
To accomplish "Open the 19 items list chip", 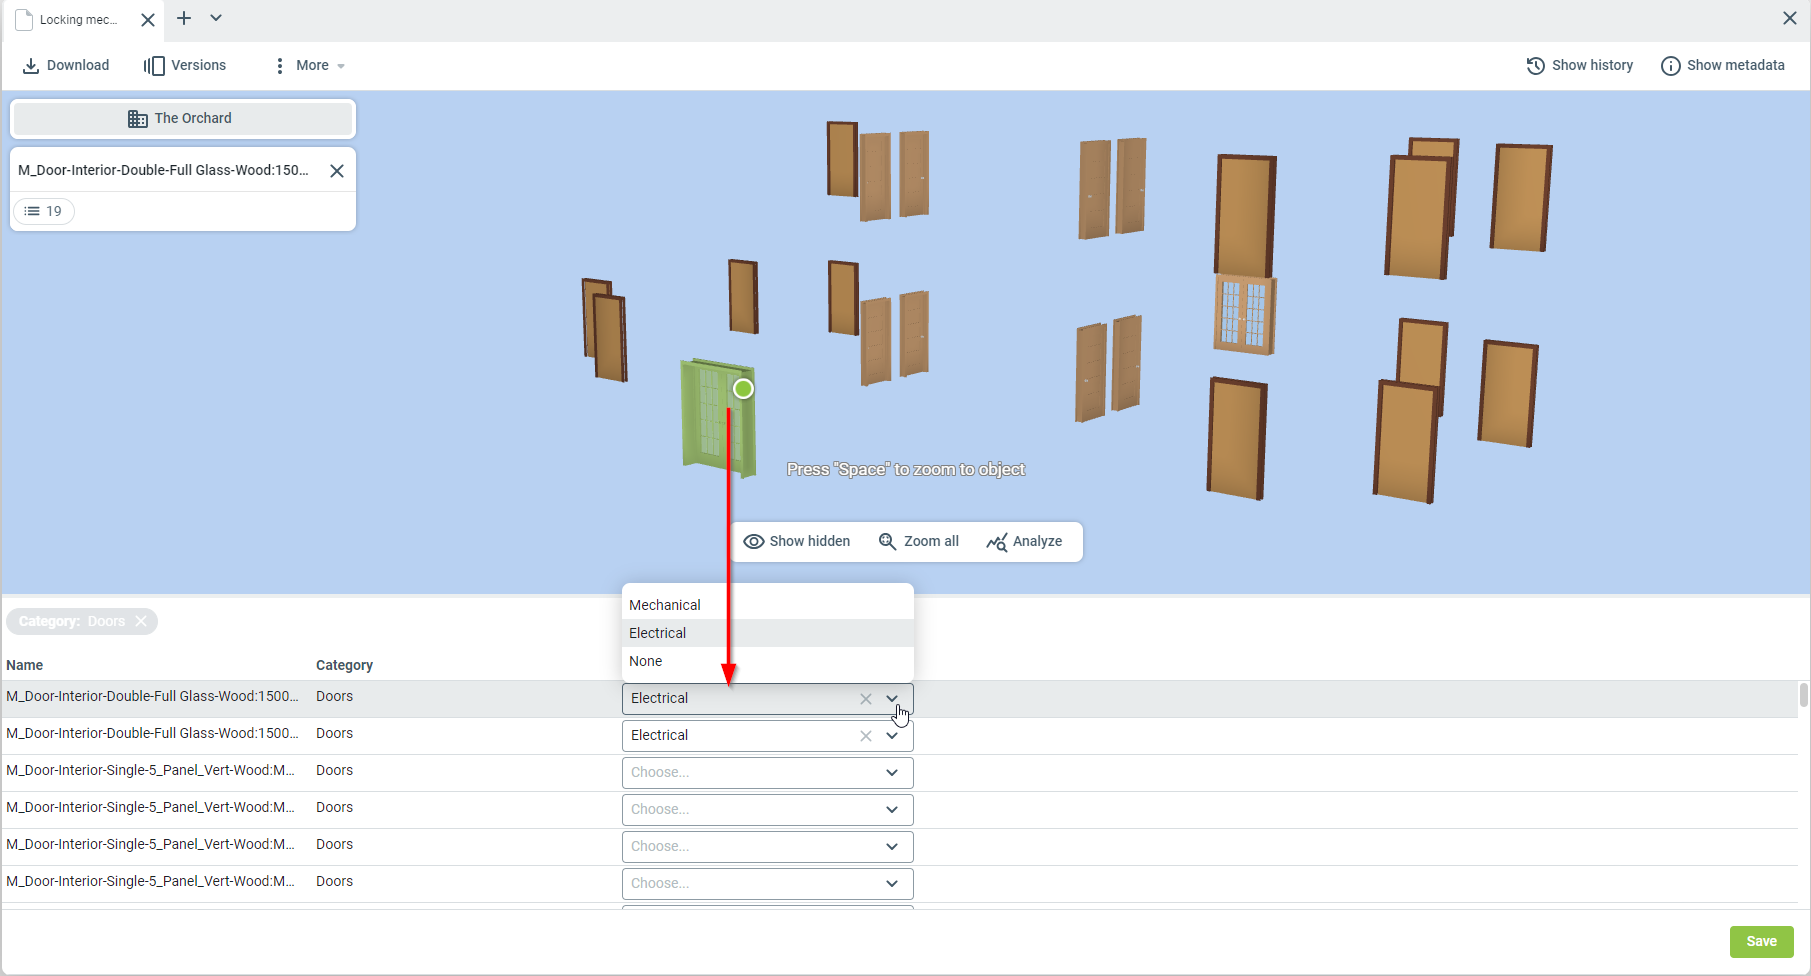I will [44, 211].
